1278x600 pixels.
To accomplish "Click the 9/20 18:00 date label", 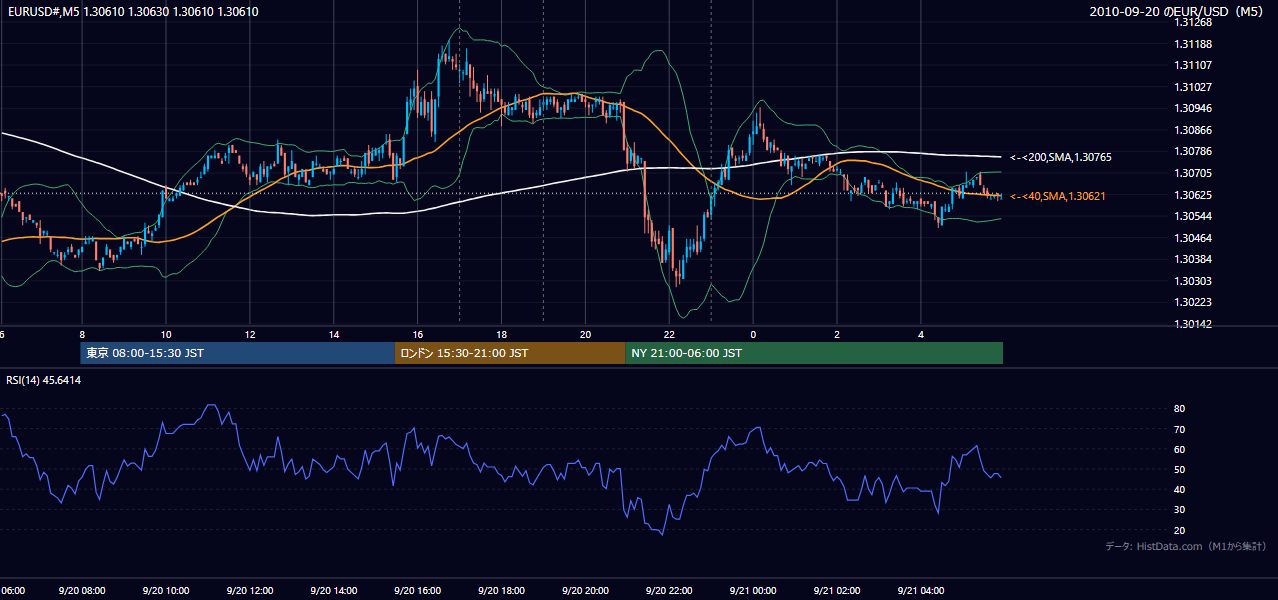I will (502, 591).
